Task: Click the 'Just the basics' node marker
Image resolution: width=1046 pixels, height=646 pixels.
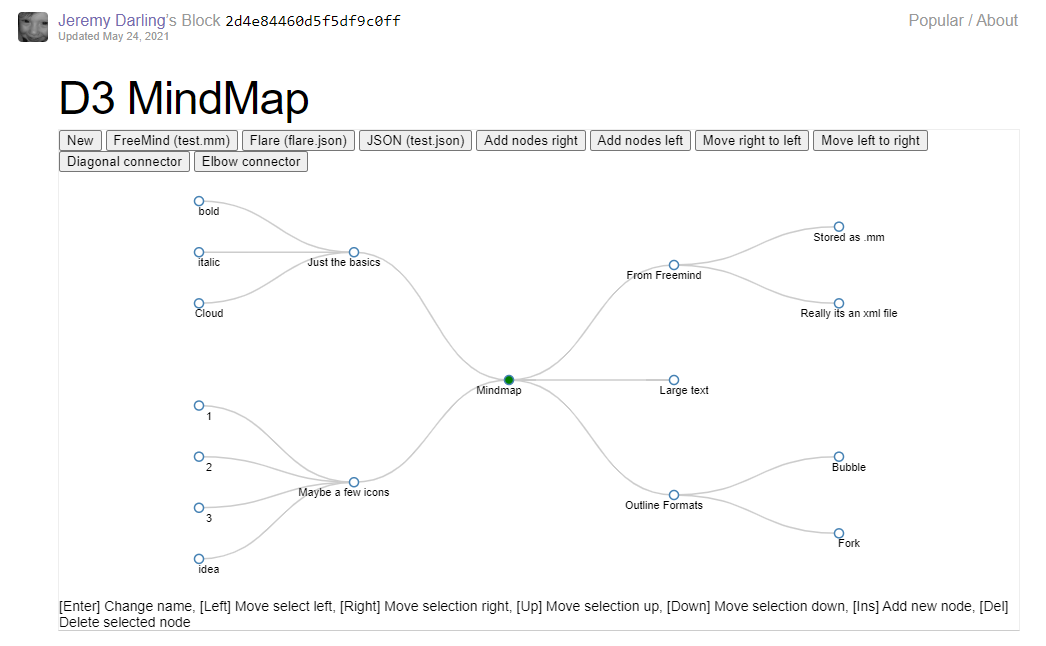Action: coord(352,252)
